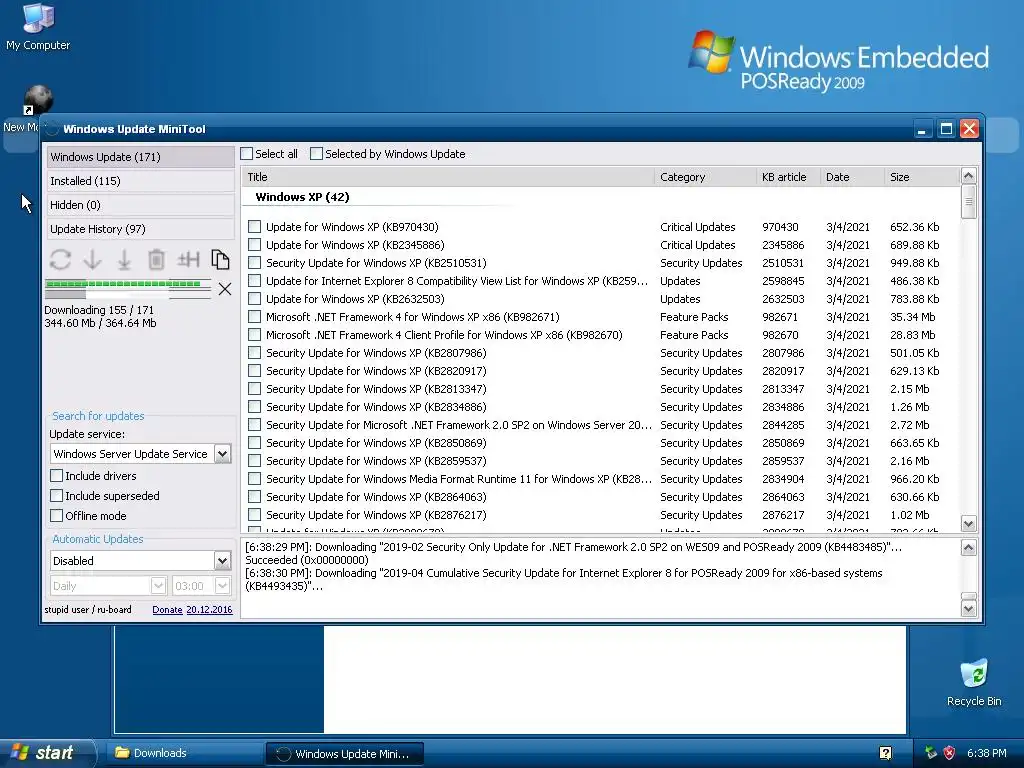Click the system clock showing 6:38 PM
This screenshot has width=1024, height=768.
pos(986,753)
